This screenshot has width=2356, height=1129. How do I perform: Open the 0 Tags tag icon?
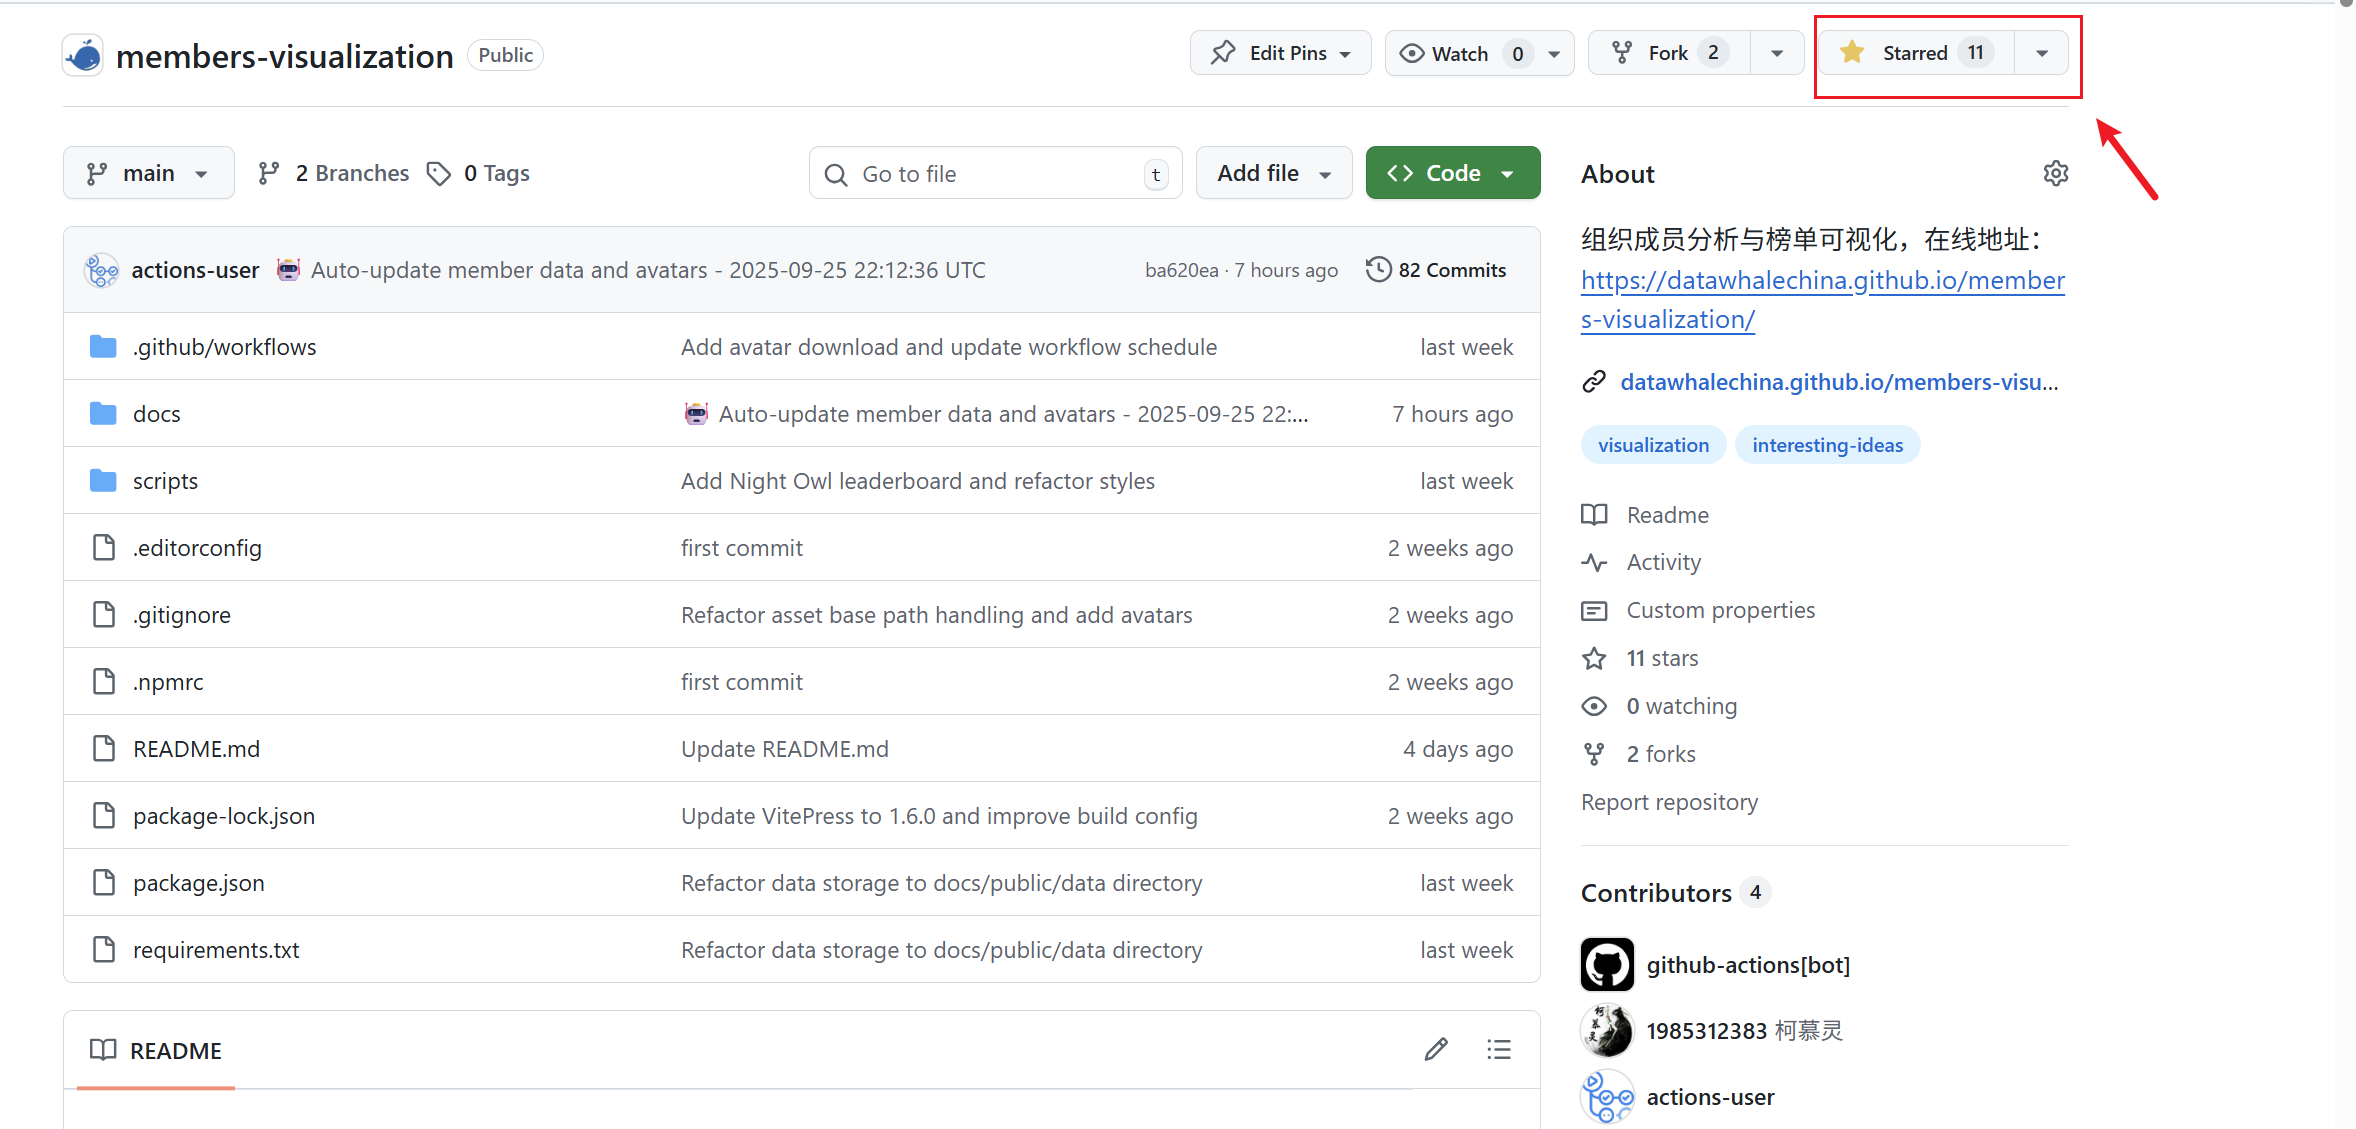(x=438, y=174)
